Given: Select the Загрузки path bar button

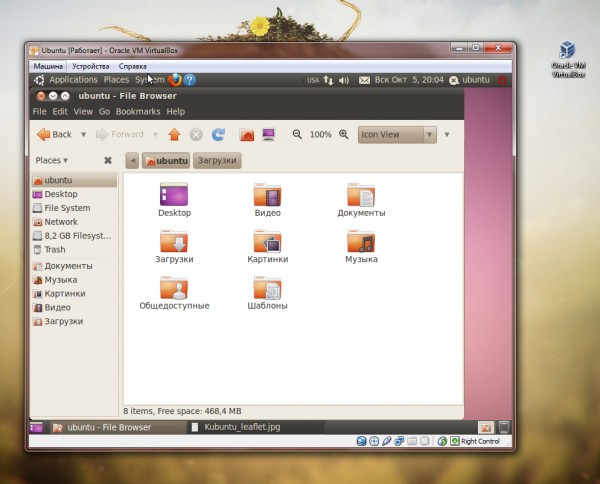Looking at the screenshot, I should 217,160.
